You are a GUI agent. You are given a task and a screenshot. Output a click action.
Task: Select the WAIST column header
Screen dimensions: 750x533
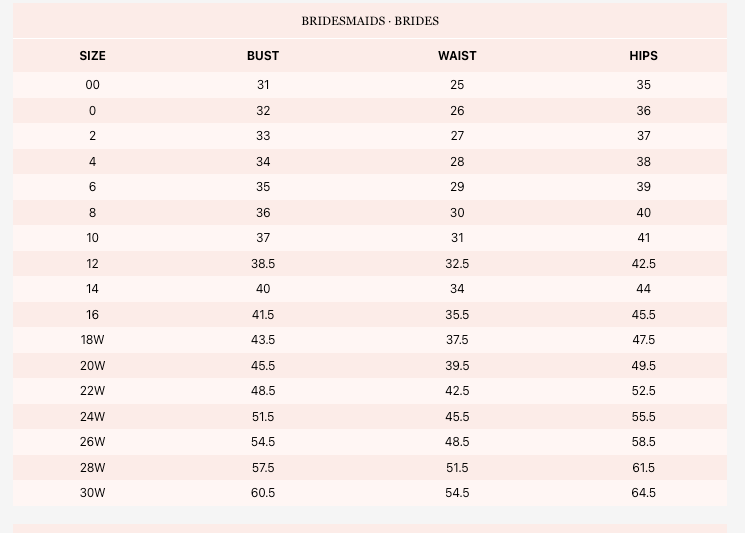457,56
